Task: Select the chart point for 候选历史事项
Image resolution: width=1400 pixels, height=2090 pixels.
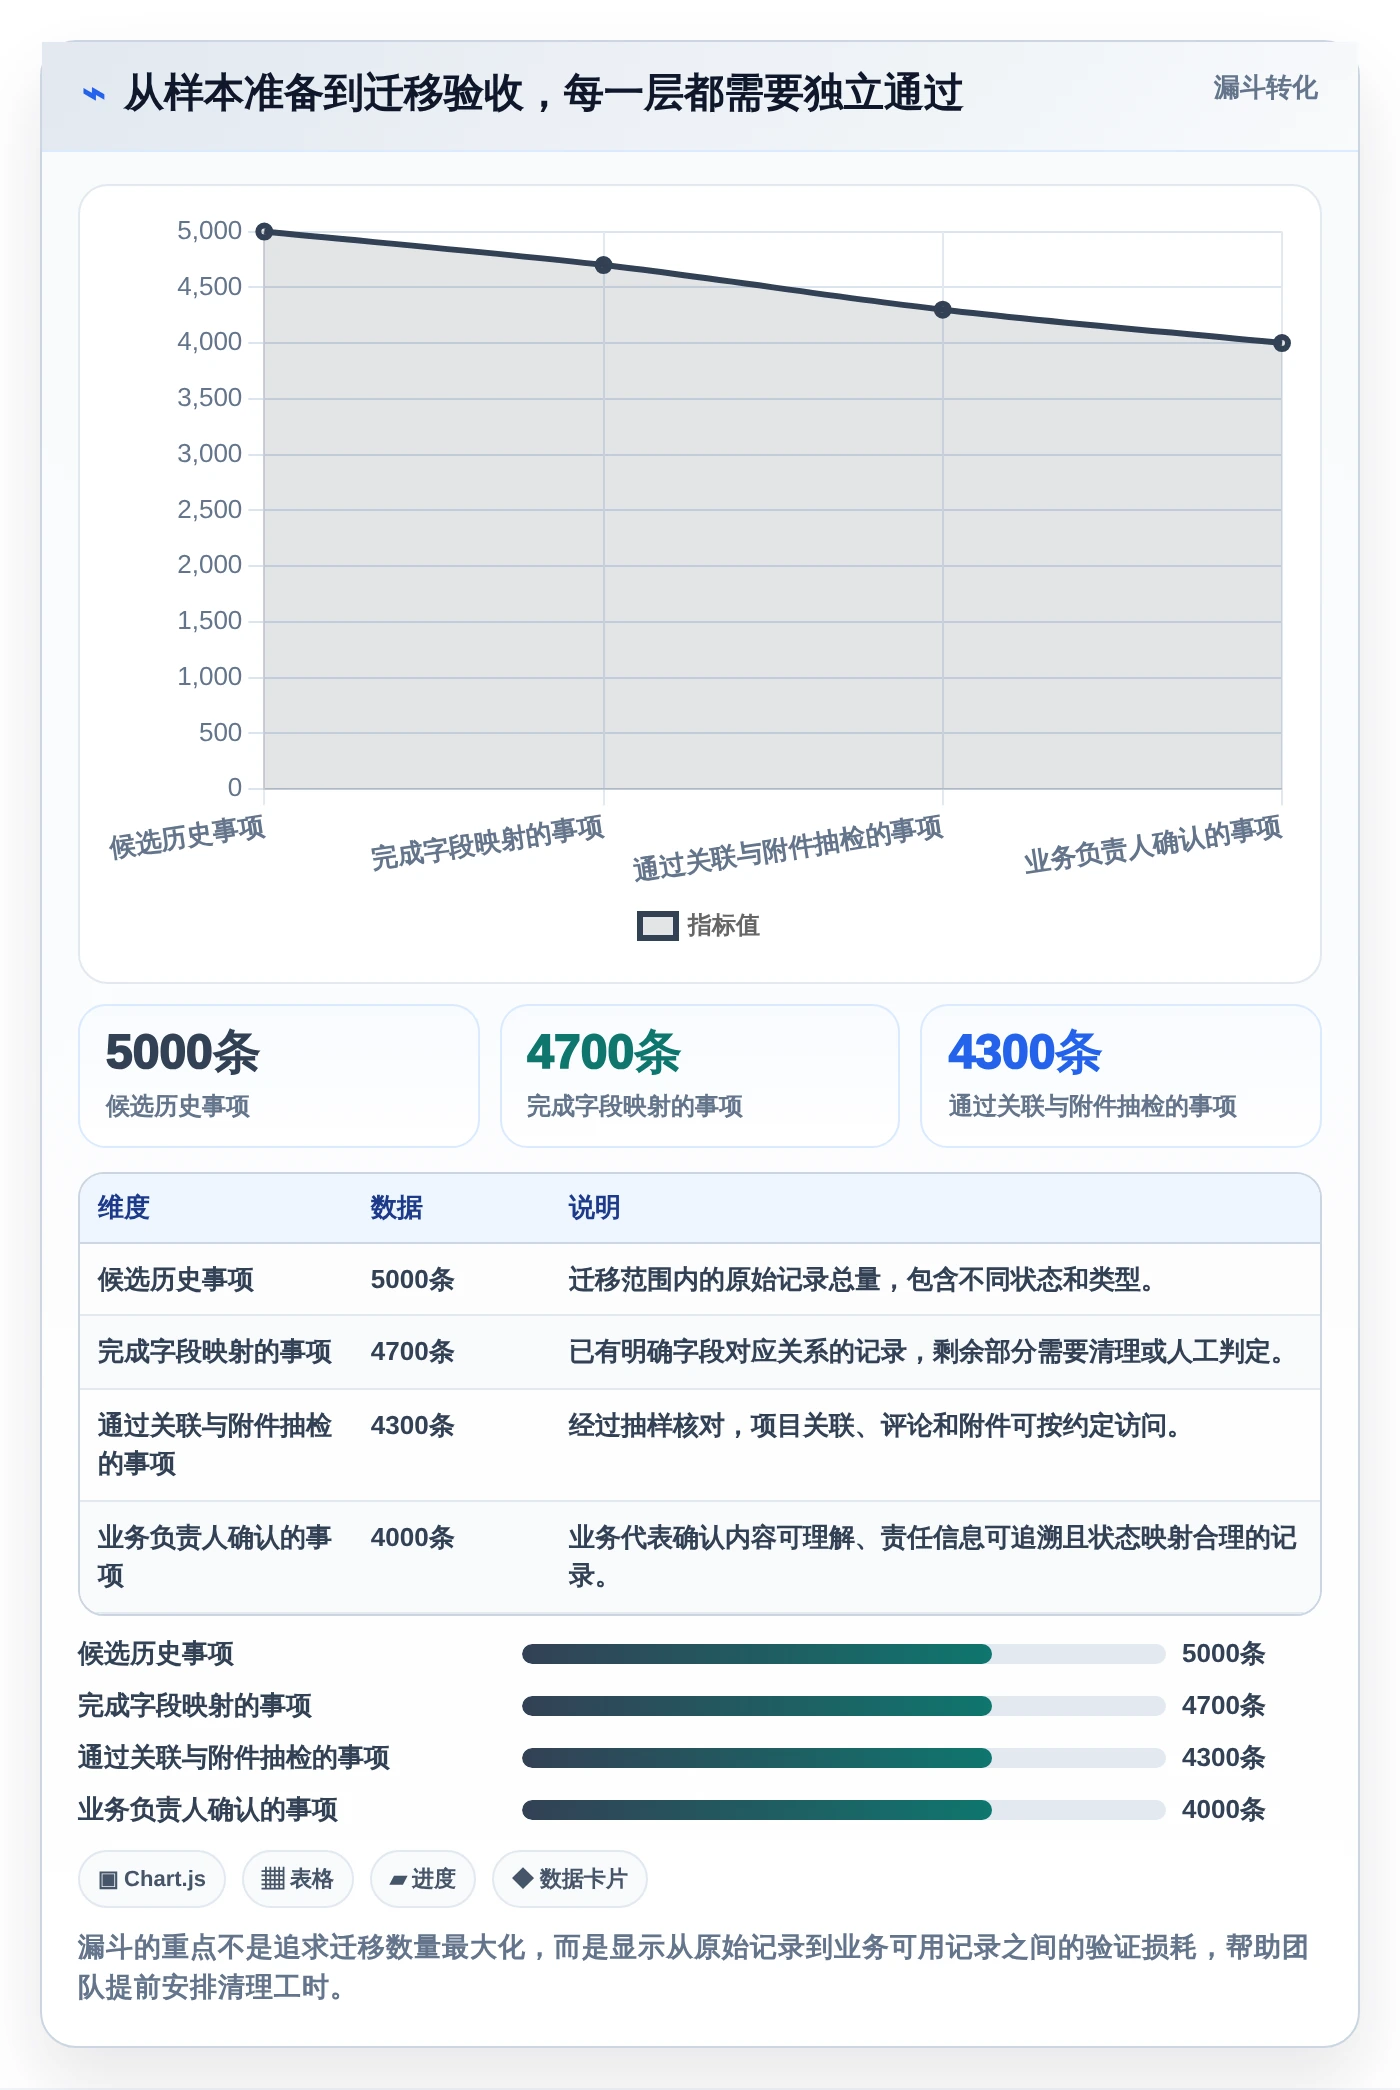Action: pos(264,232)
